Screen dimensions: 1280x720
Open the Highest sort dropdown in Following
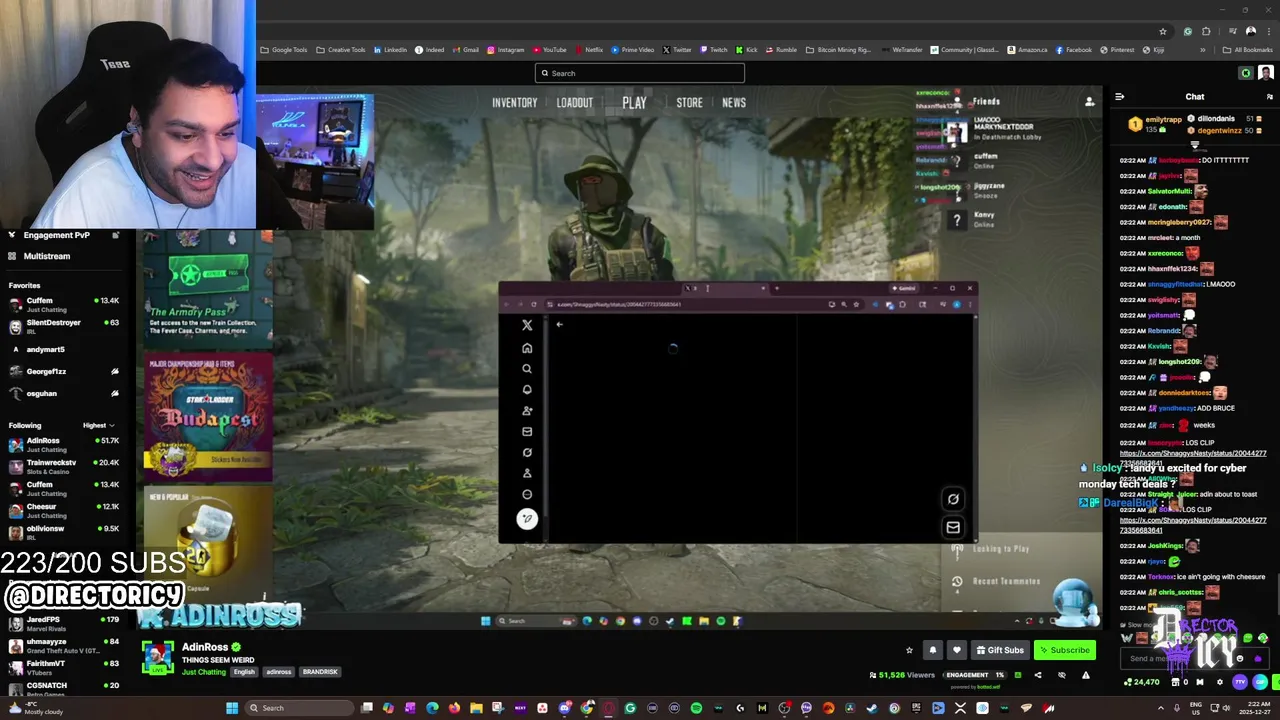pyautogui.click(x=98, y=425)
